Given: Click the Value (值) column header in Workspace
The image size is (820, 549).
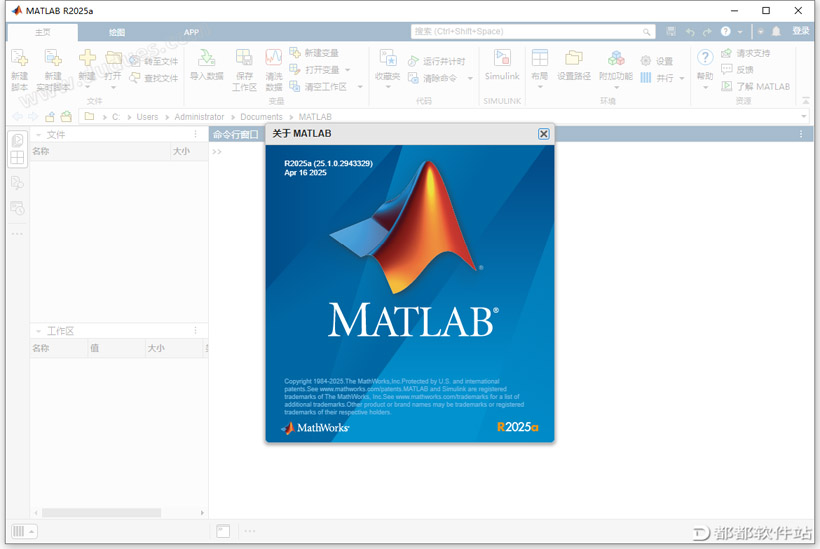Looking at the screenshot, I should pyautogui.click(x=116, y=348).
